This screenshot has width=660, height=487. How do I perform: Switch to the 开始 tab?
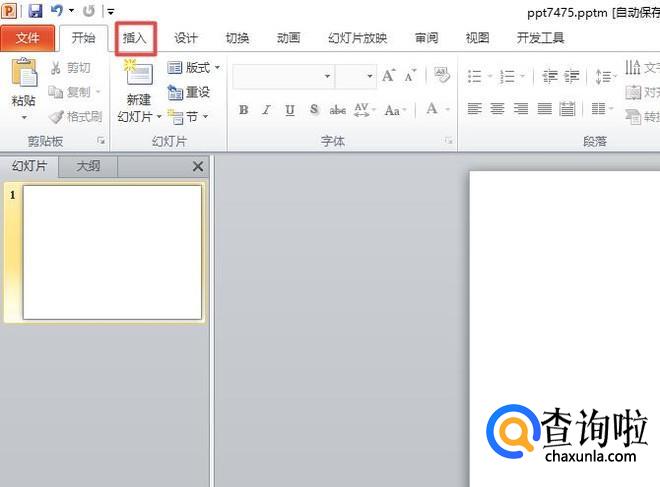(83, 38)
